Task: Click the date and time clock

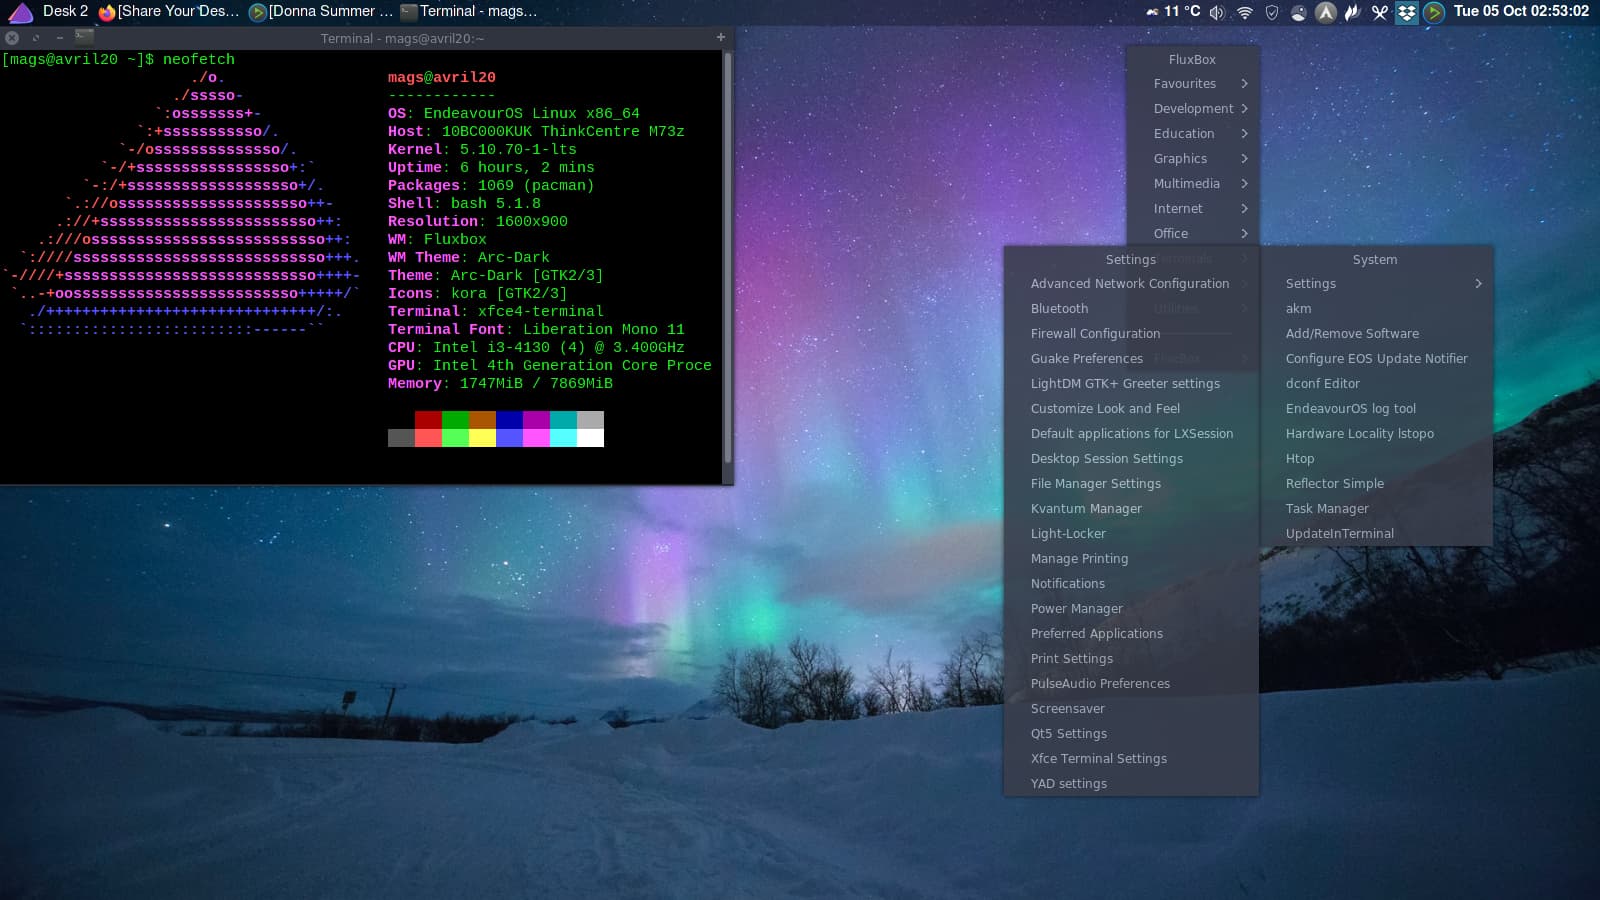Action: point(1521,11)
